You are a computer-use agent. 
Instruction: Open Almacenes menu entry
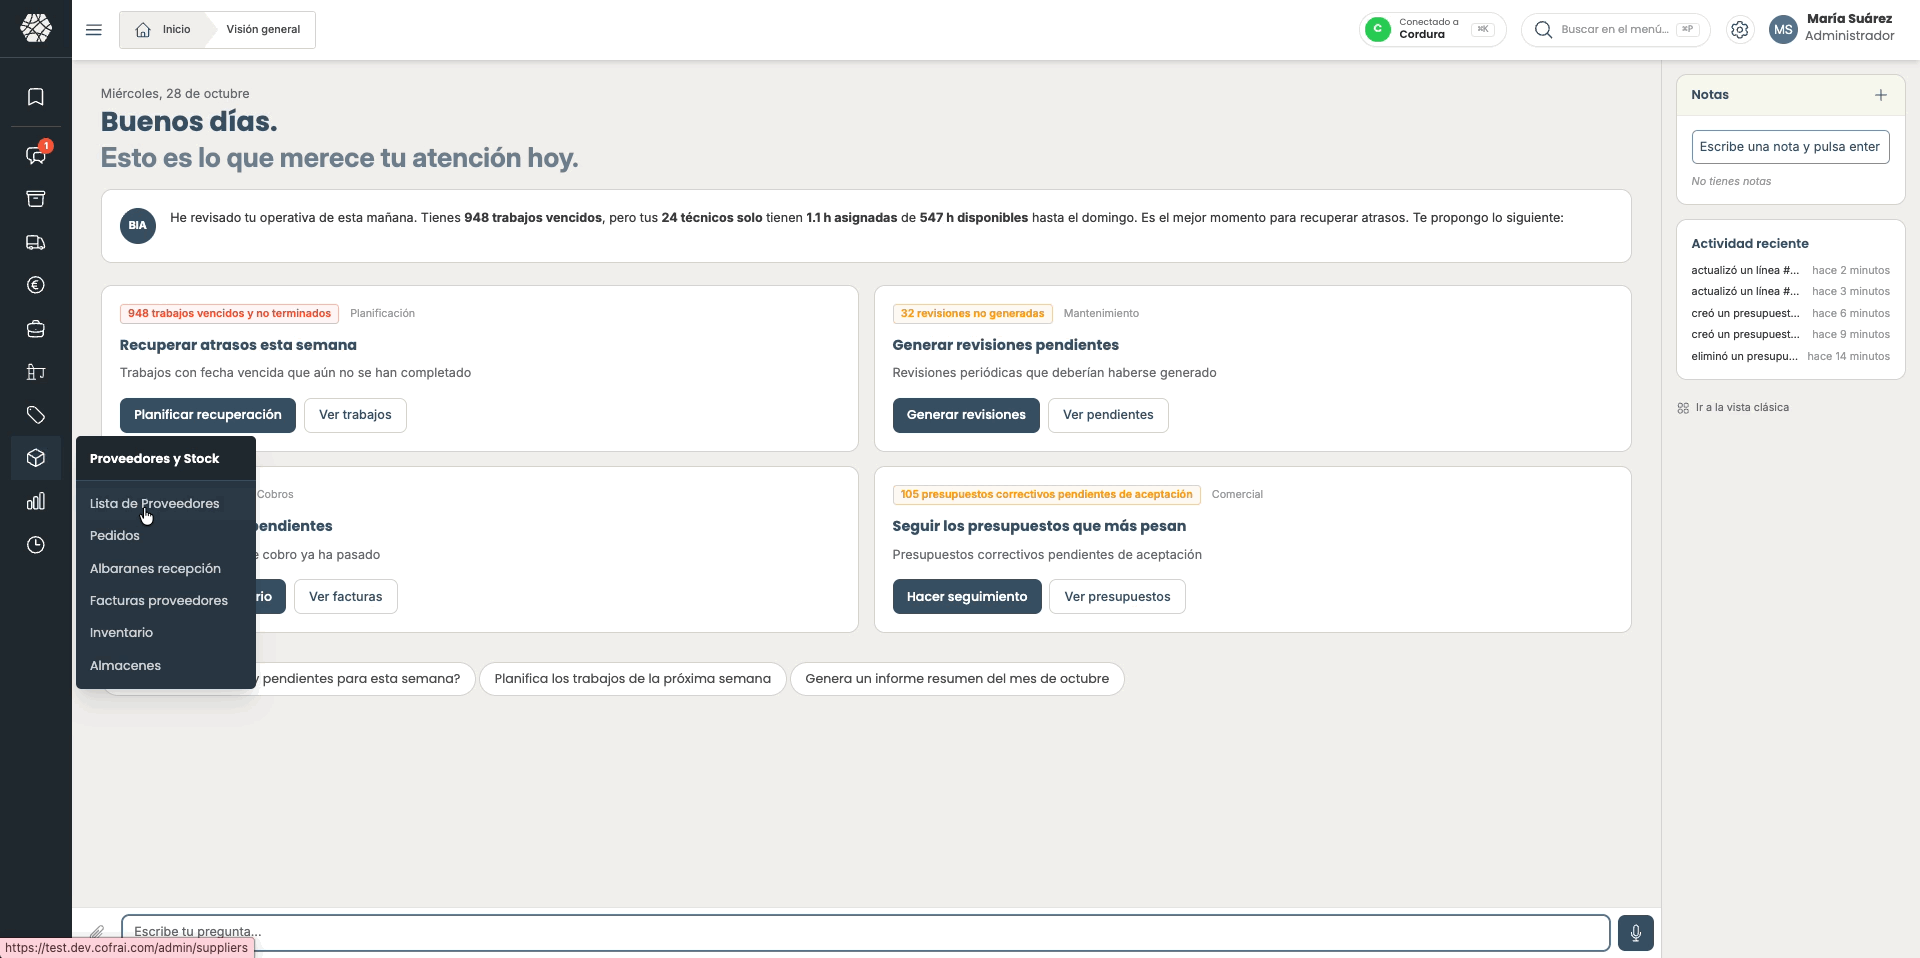tap(125, 665)
